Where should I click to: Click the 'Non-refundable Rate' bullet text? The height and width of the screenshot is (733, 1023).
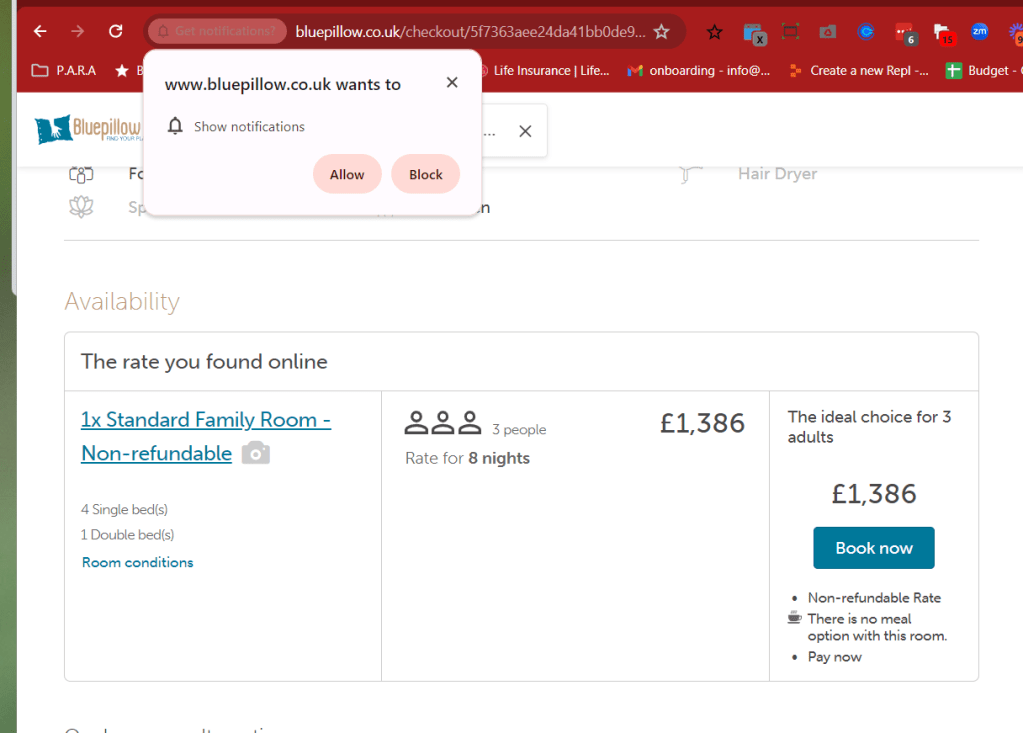coord(874,597)
